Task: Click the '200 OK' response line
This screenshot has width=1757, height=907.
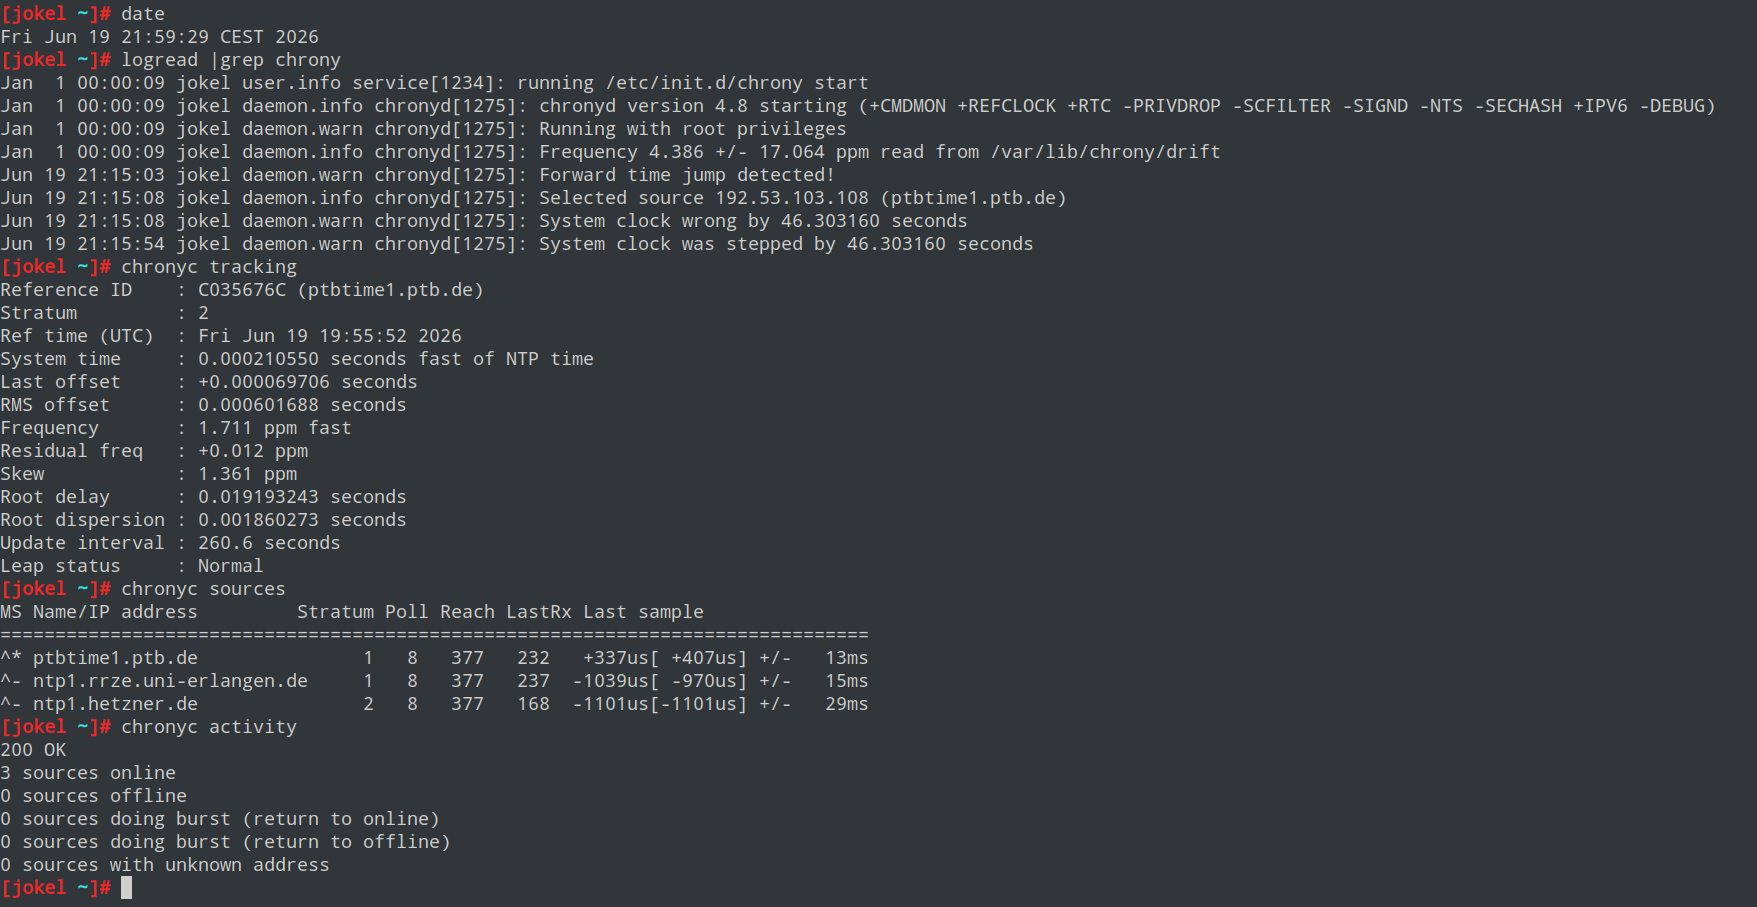Action: [33, 750]
